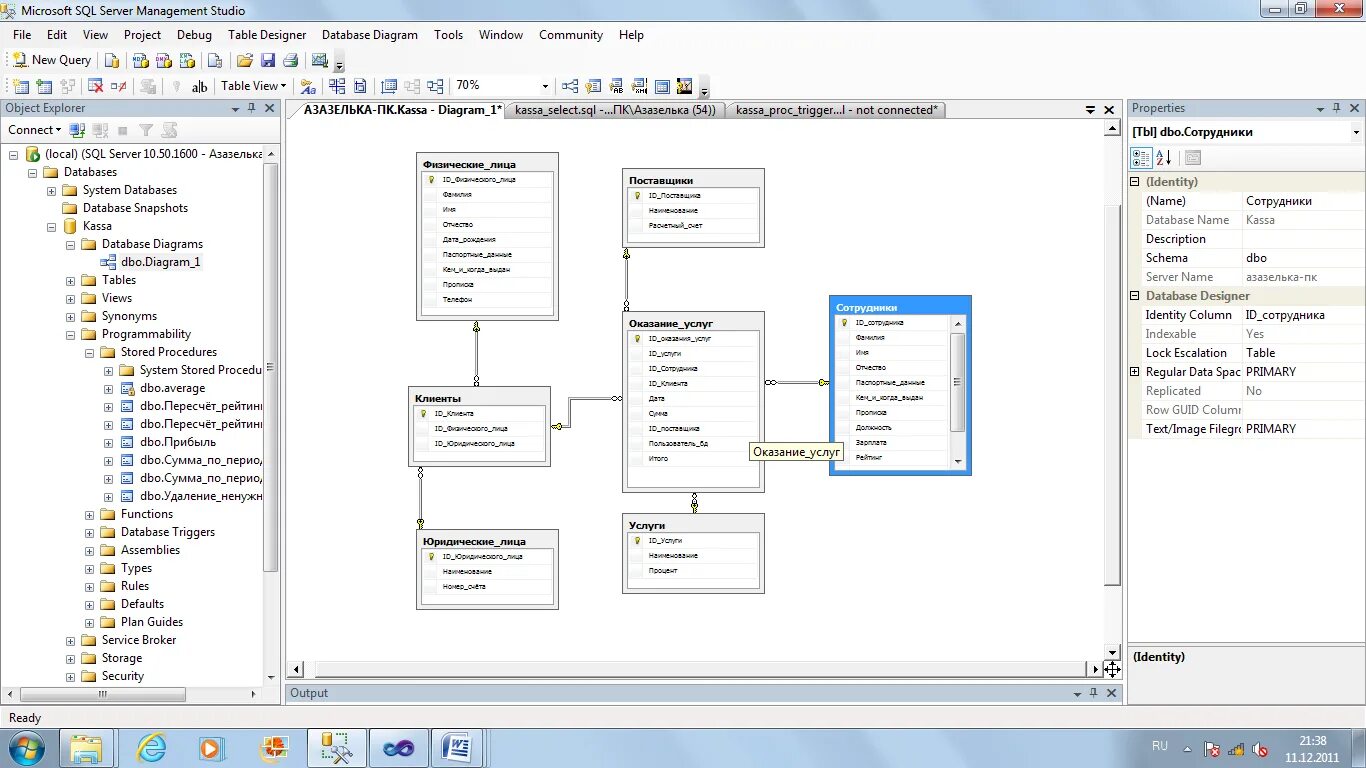Viewport: 1366px width, 768px height.
Task: Collapse the Database Designer property category
Action: pyautogui.click(x=1135, y=296)
